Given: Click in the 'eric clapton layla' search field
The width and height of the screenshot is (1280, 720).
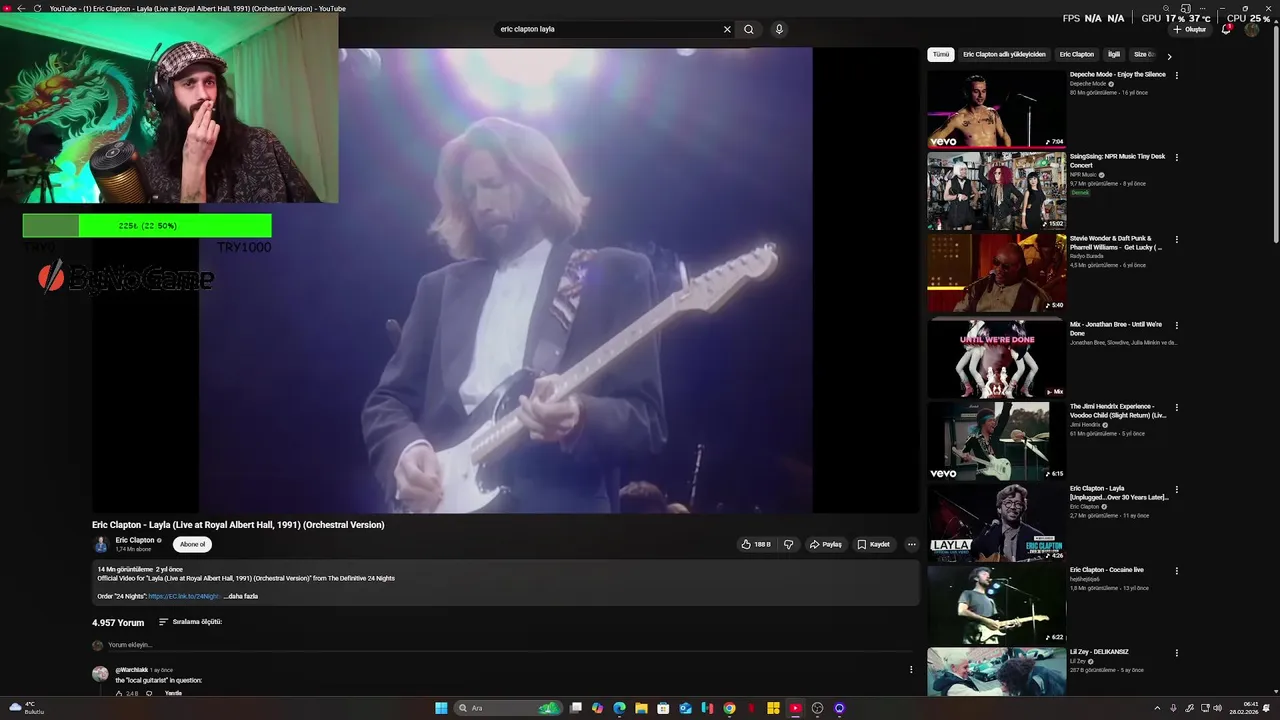Looking at the screenshot, I should [x=608, y=29].
